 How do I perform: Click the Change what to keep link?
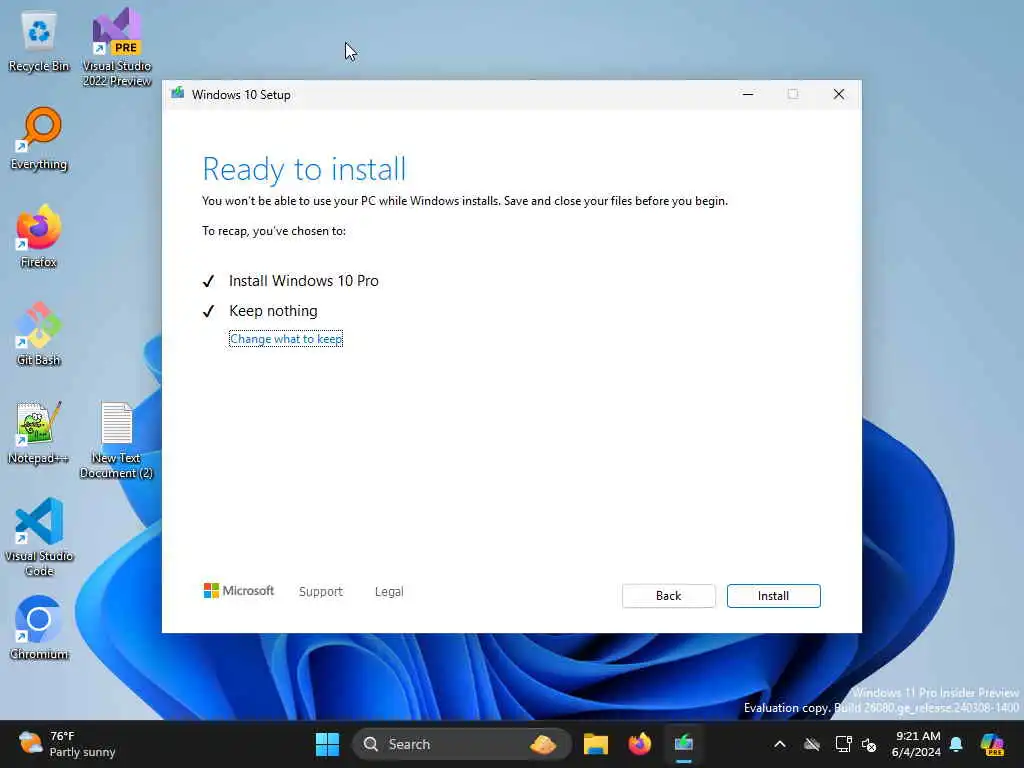tap(285, 339)
